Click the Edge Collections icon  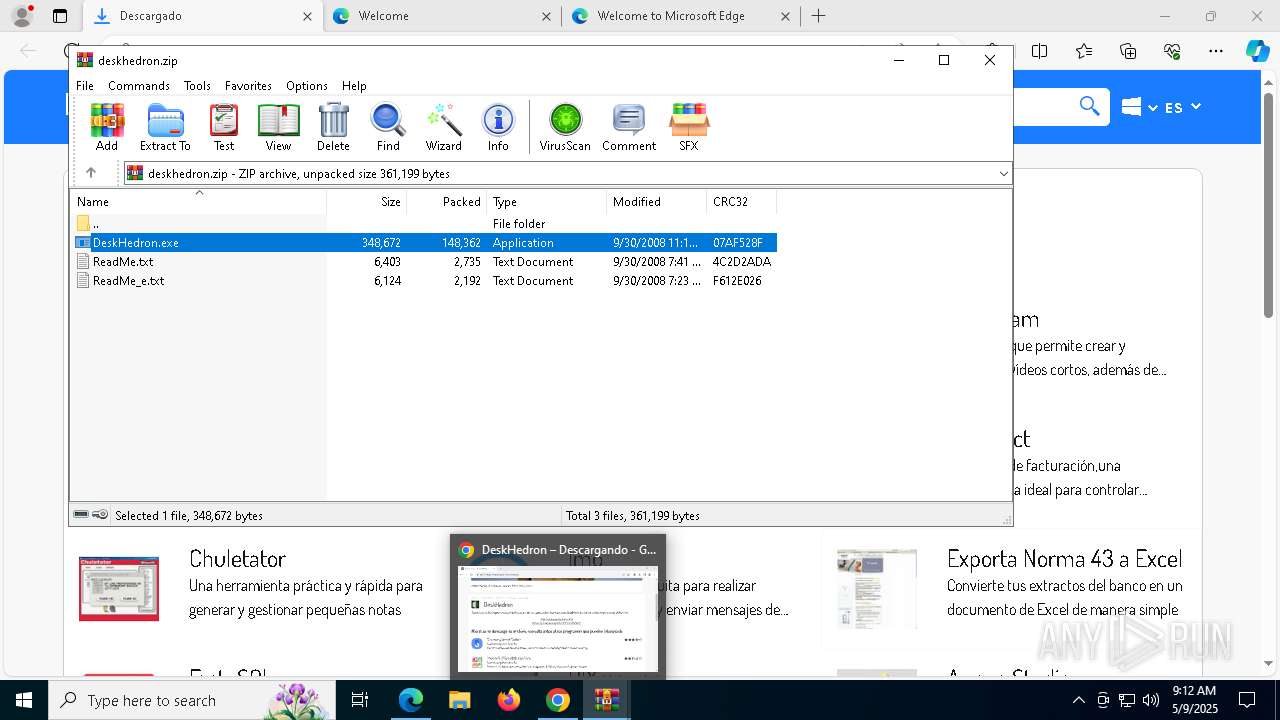[x=1128, y=51]
